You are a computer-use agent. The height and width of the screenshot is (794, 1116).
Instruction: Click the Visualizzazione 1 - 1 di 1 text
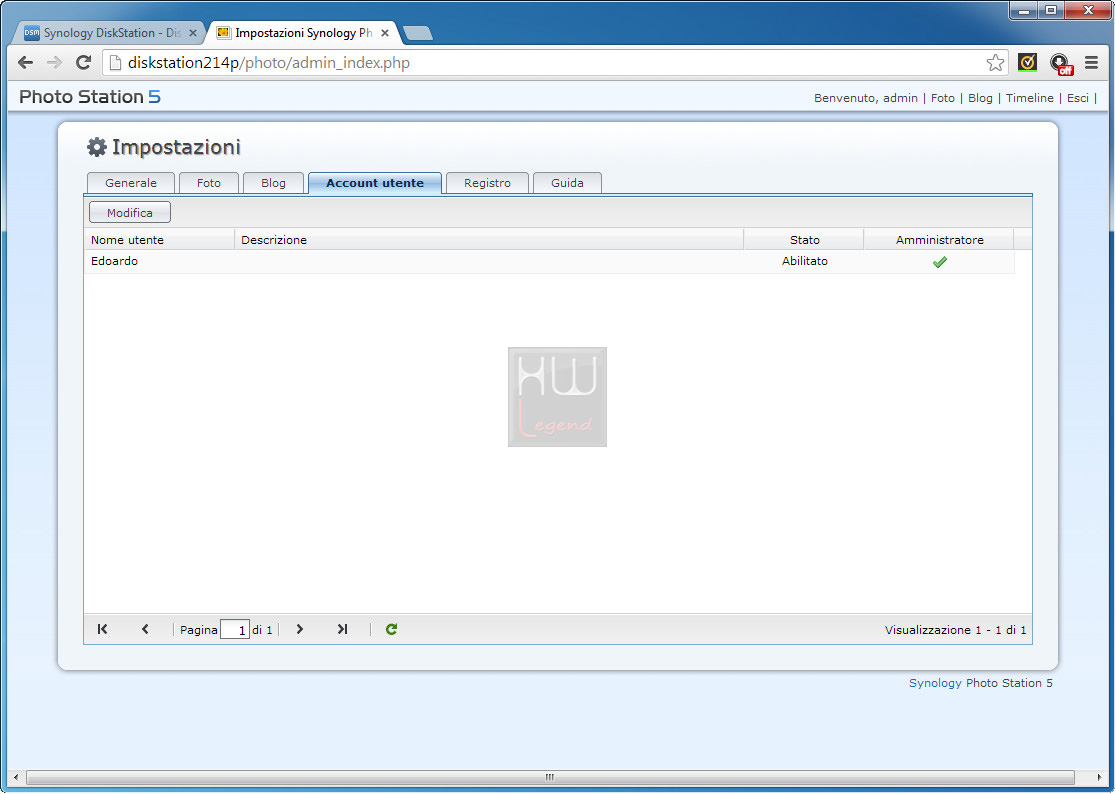click(955, 630)
